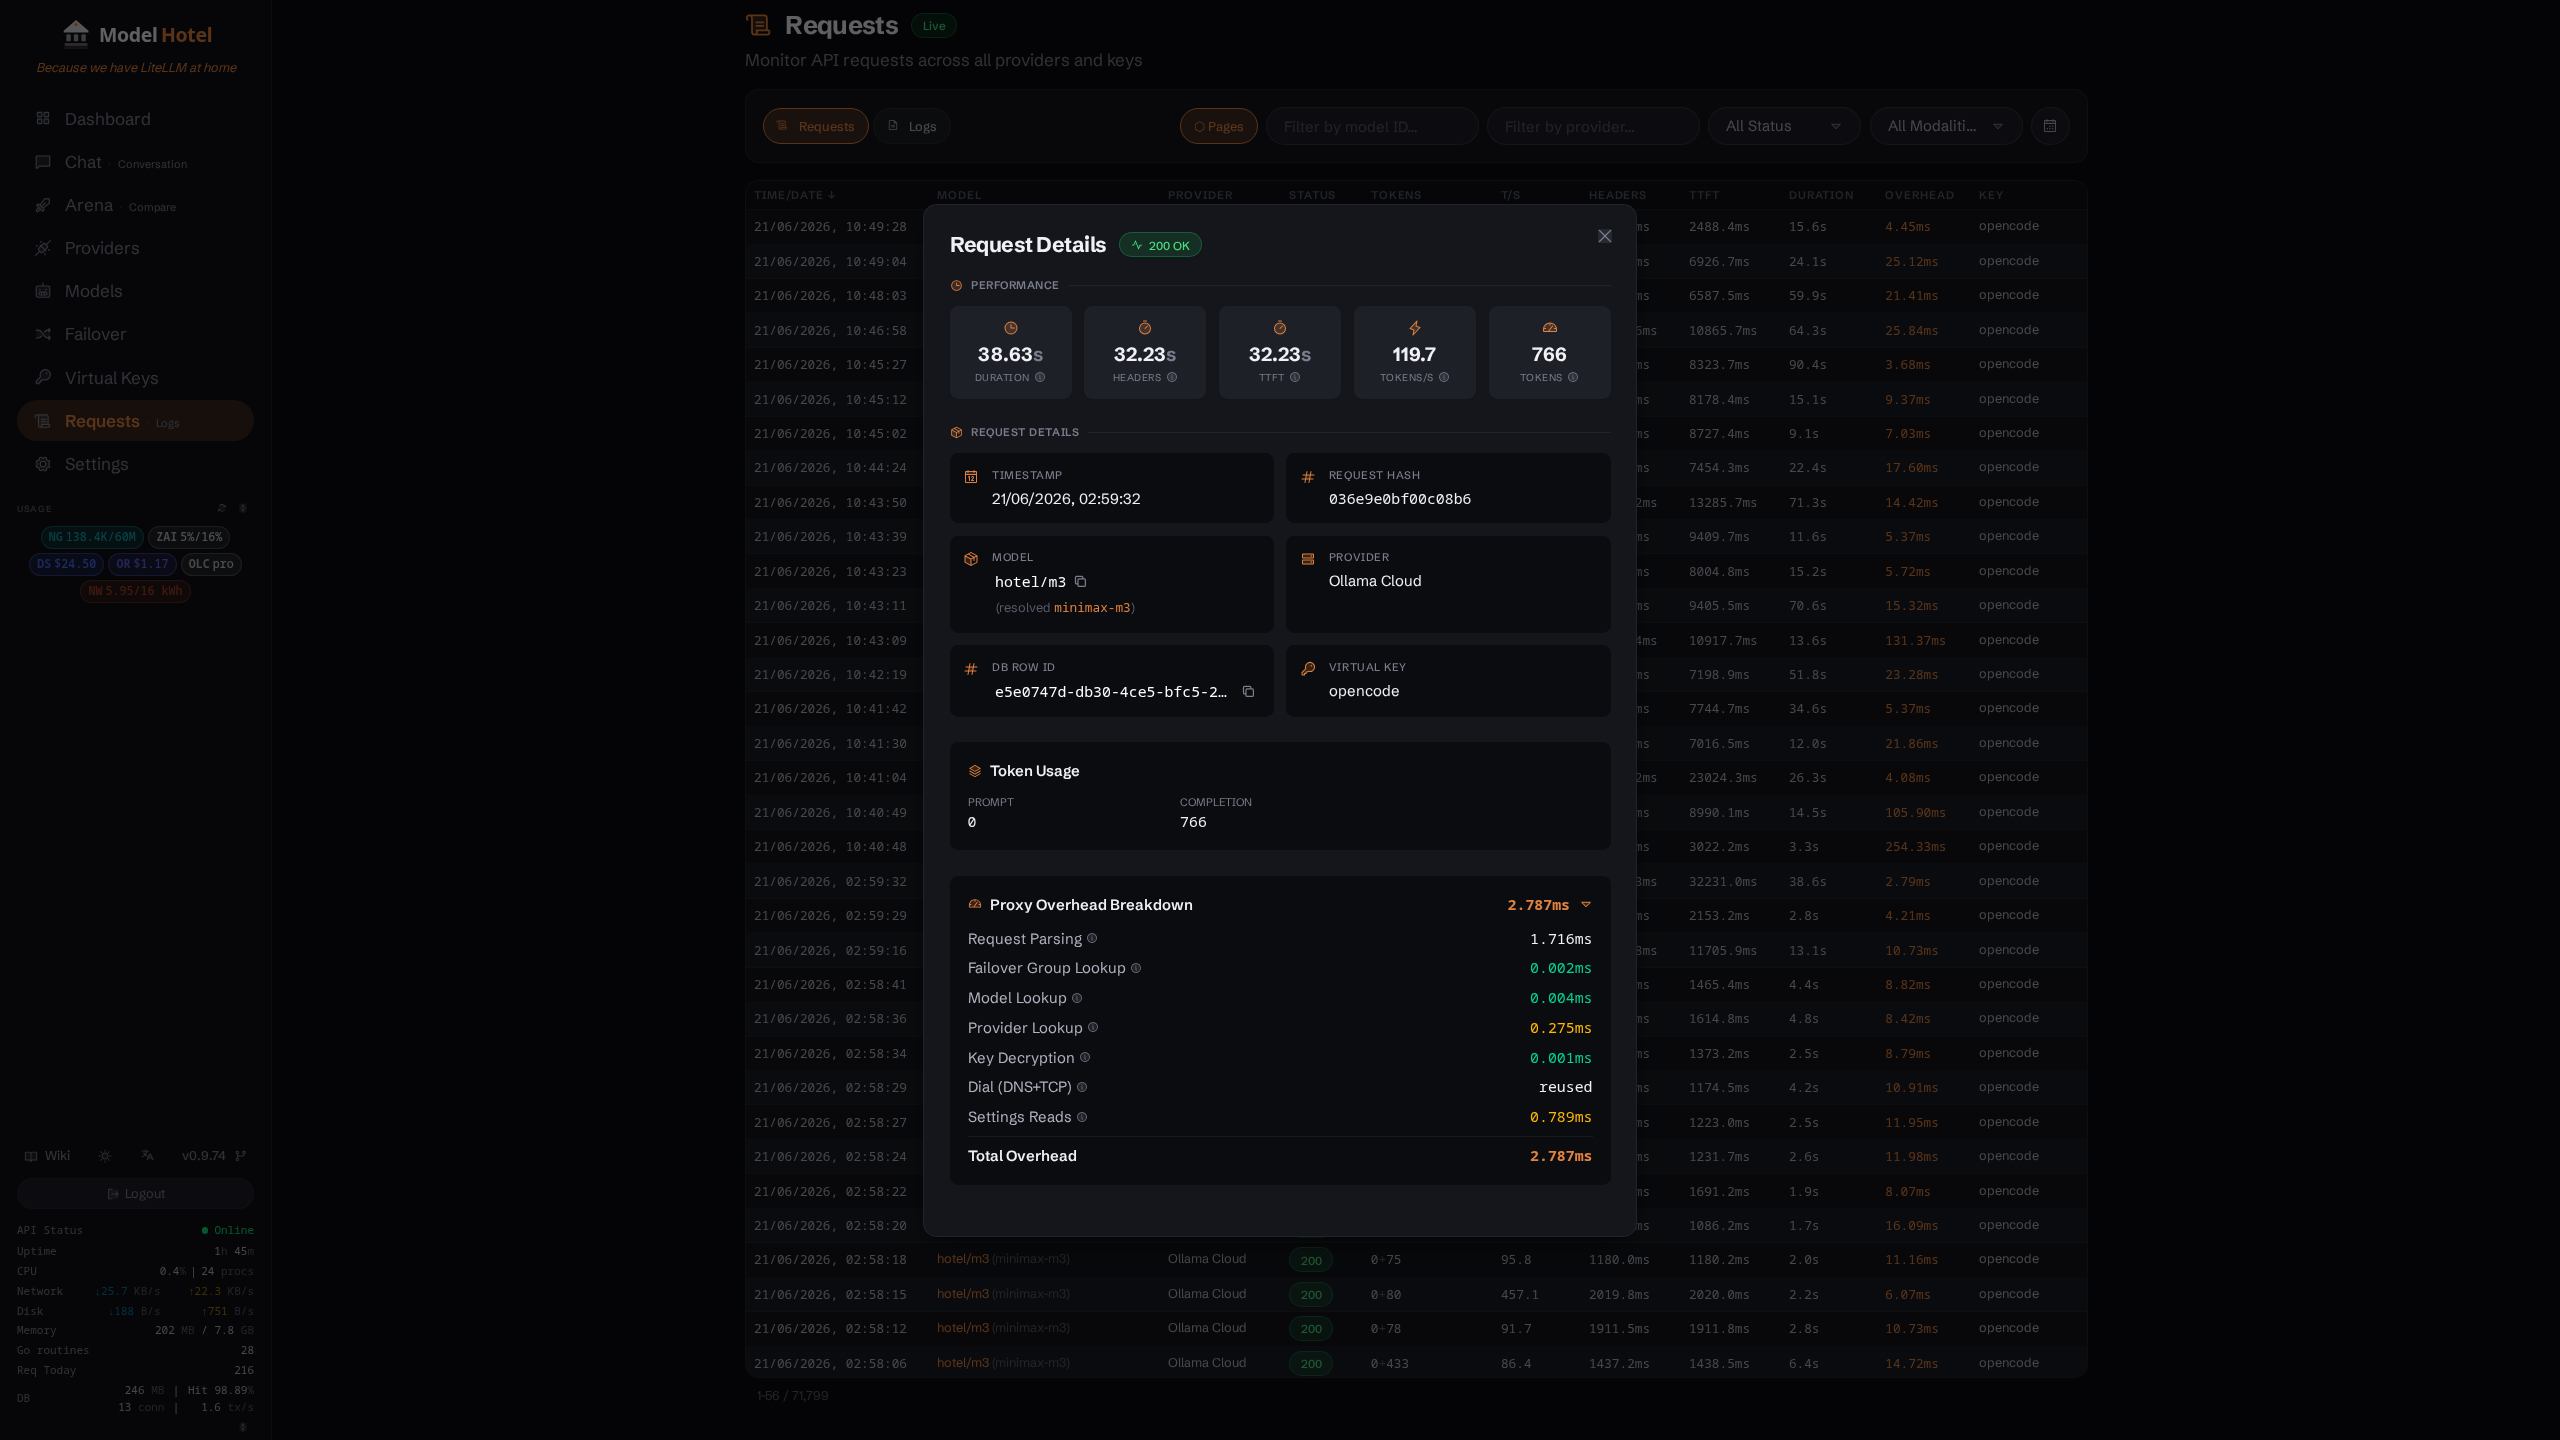
Task: Click the 200 status badge at 02:58:12
Action: point(1311,1329)
